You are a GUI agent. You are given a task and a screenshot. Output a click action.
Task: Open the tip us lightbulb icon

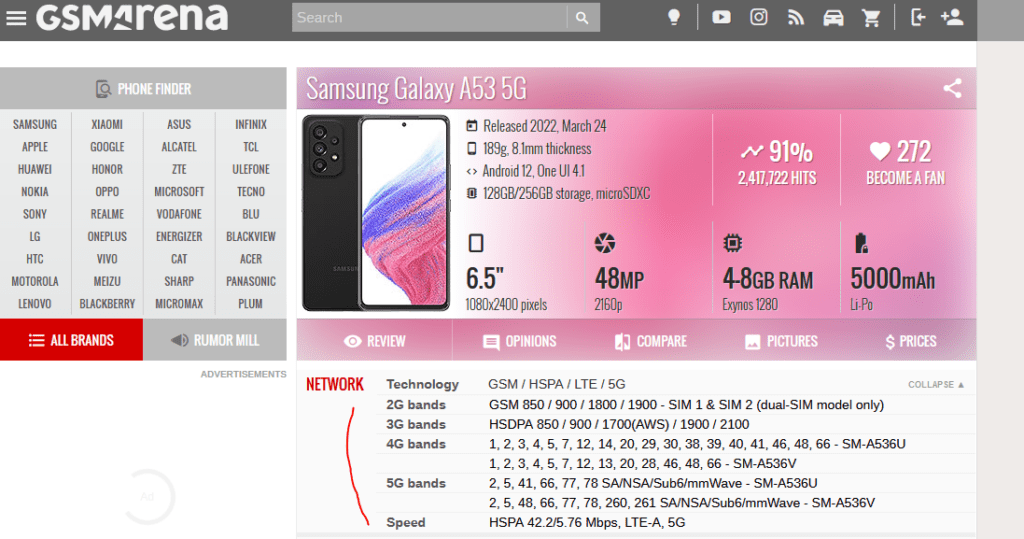click(674, 18)
